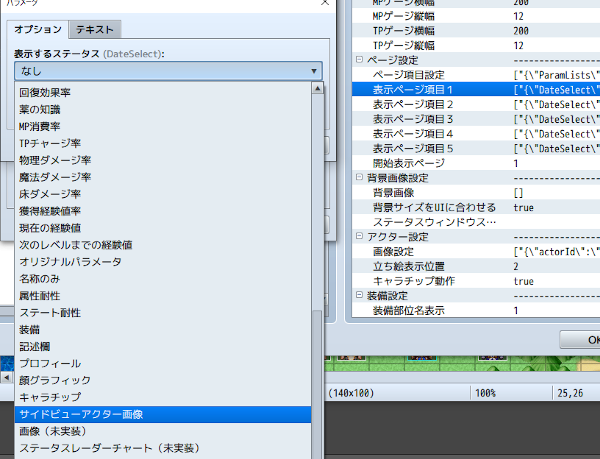Choose プロフィール from the list
This screenshot has height=459, width=600.
[x=163, y=363]
